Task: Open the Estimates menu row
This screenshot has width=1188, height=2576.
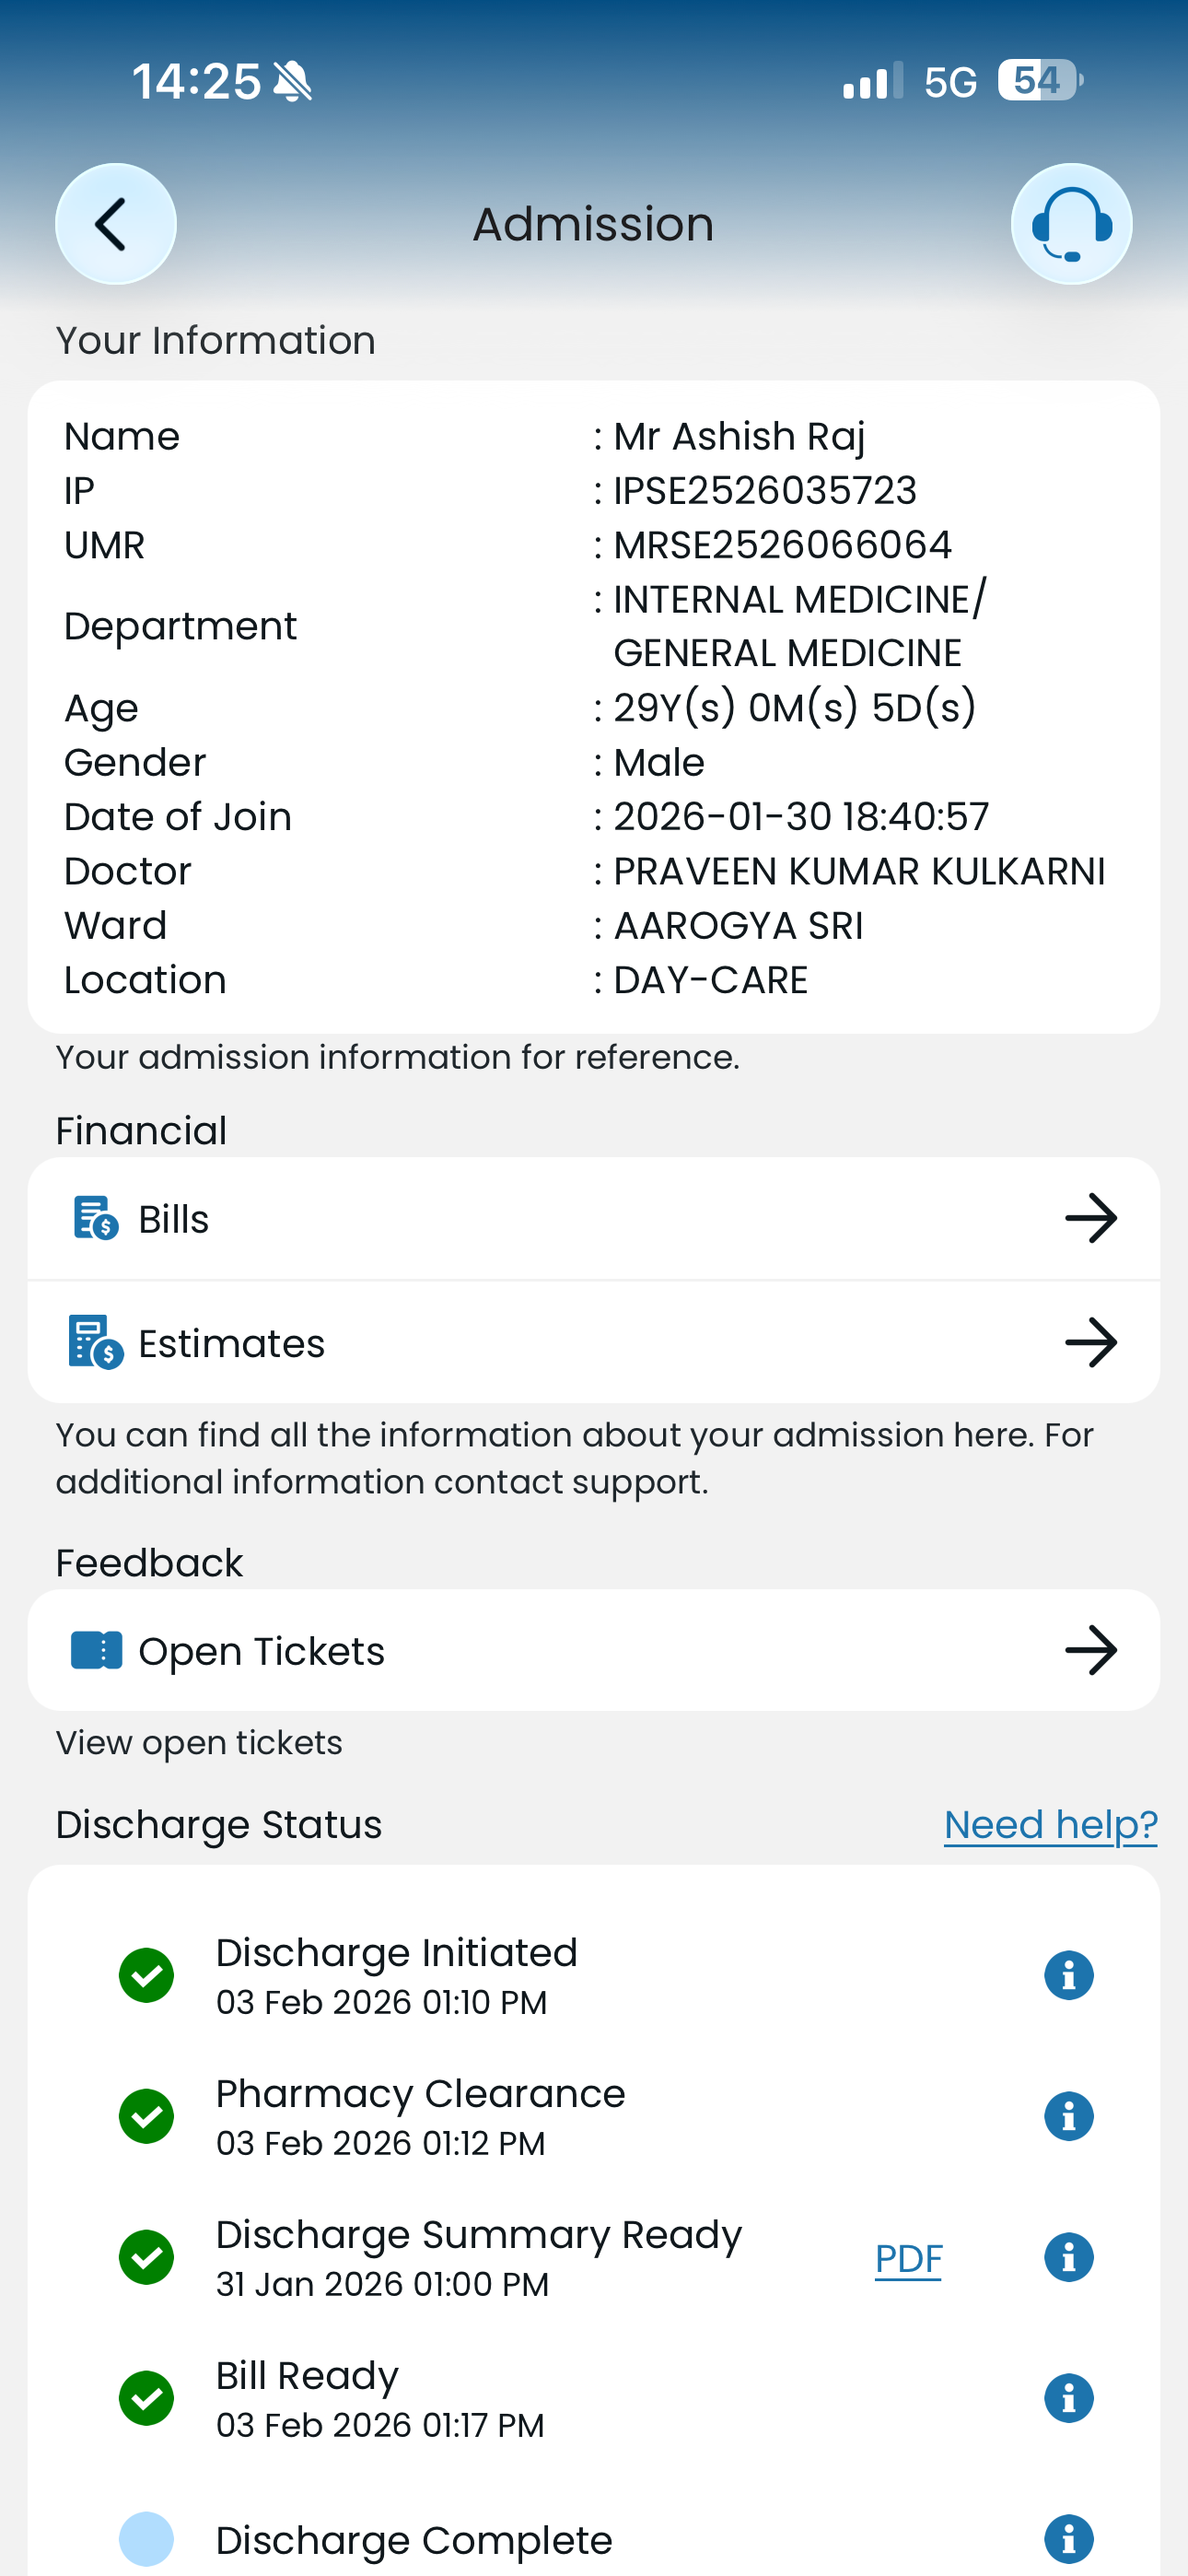Action: pyautogui.click(x=594, y=1342)
